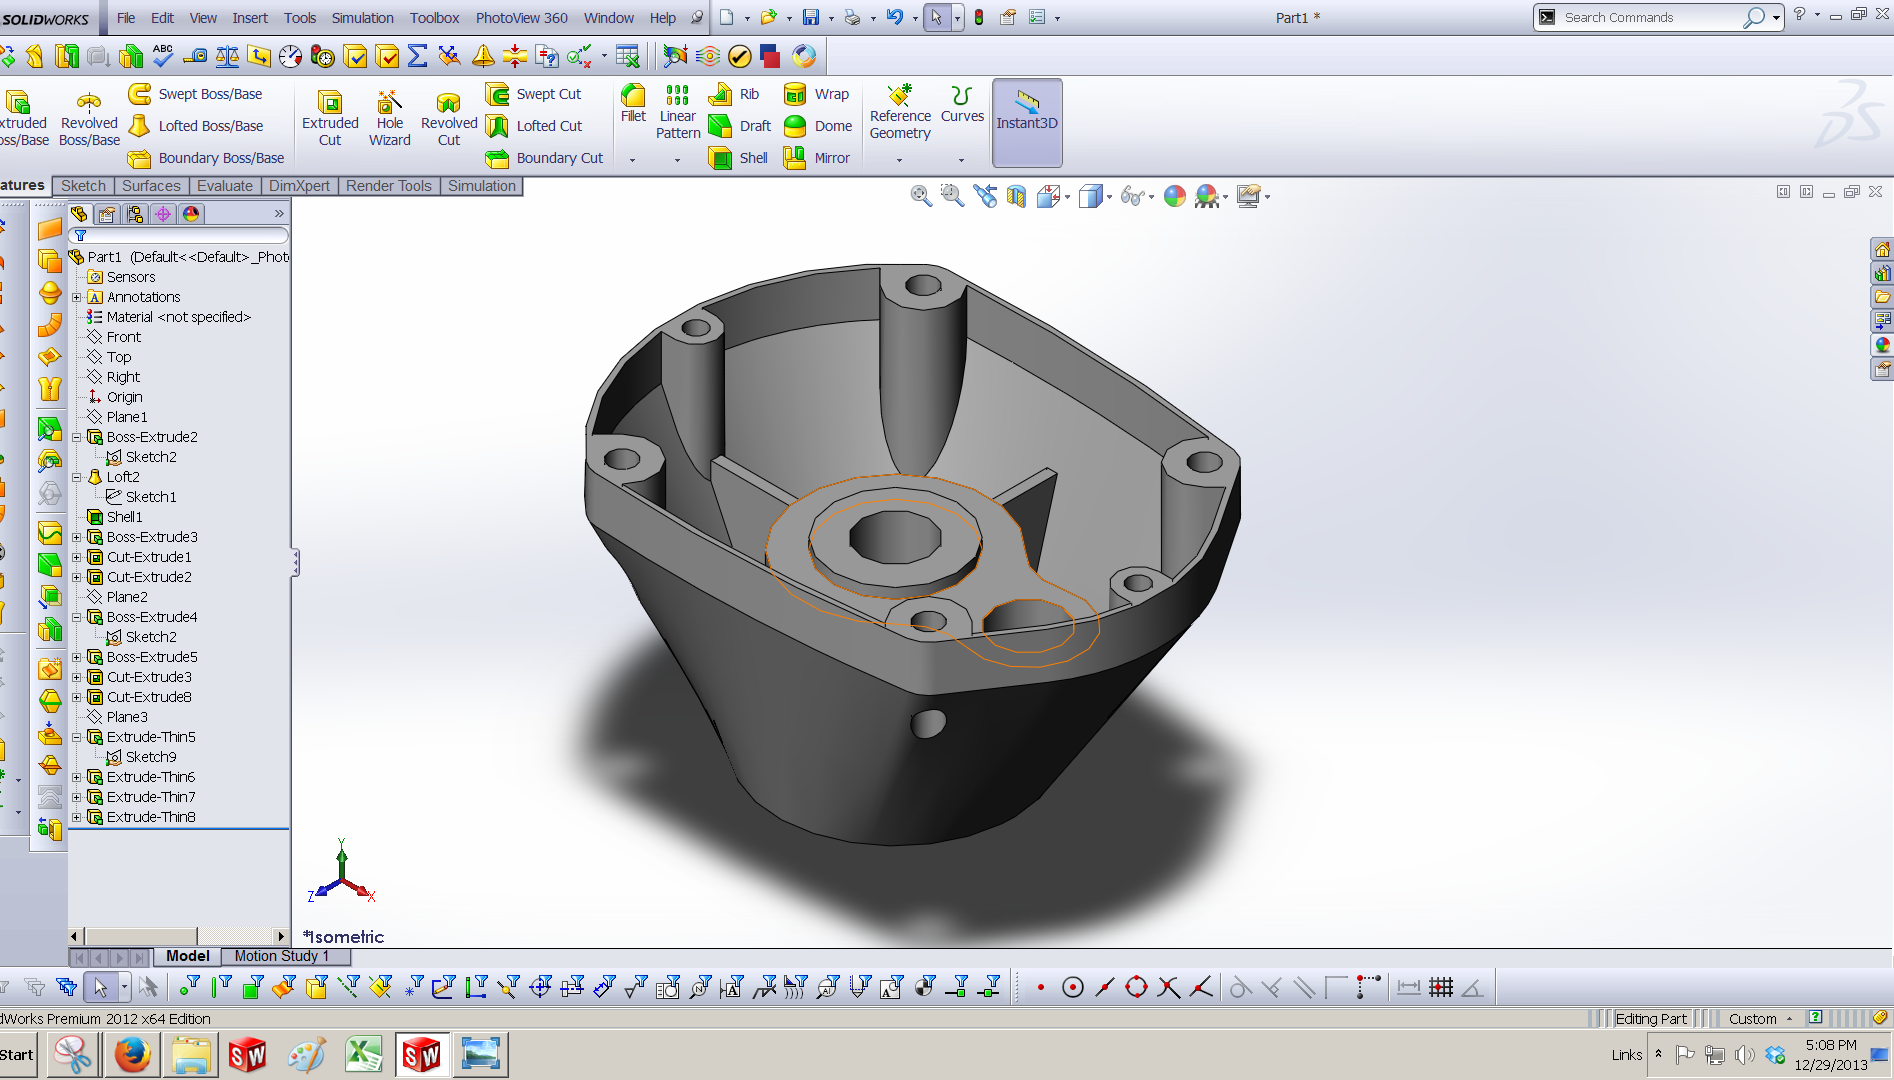Screen dimensions: 1894x1080
Task: Toggle the quadrant snap
Action: 1137,988
